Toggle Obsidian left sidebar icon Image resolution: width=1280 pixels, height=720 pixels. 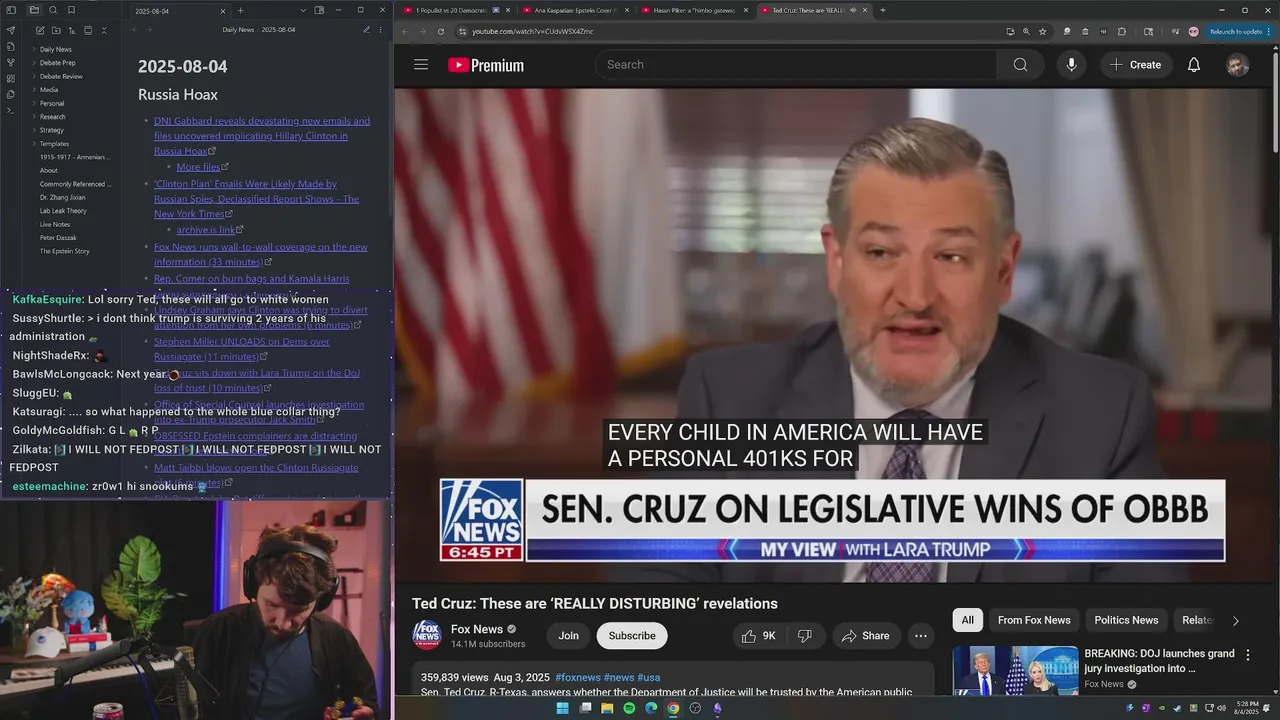11,10
